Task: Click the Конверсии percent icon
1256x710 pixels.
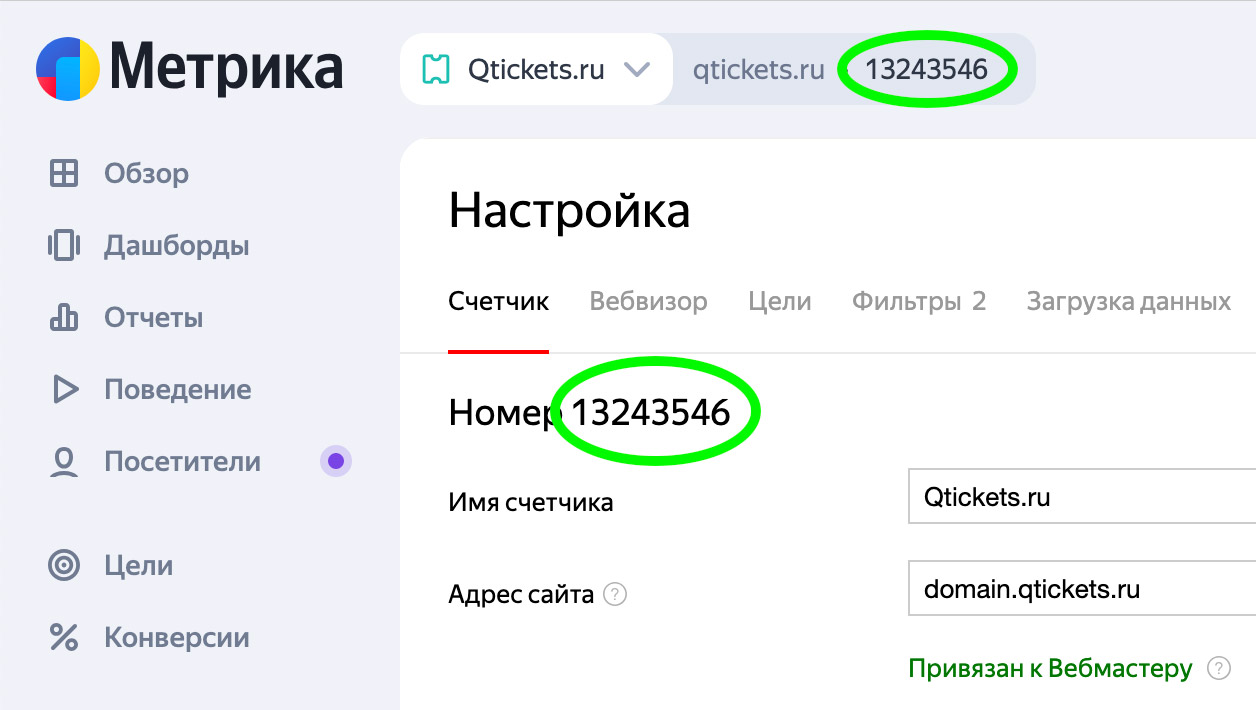Action: tap(62, 637)
